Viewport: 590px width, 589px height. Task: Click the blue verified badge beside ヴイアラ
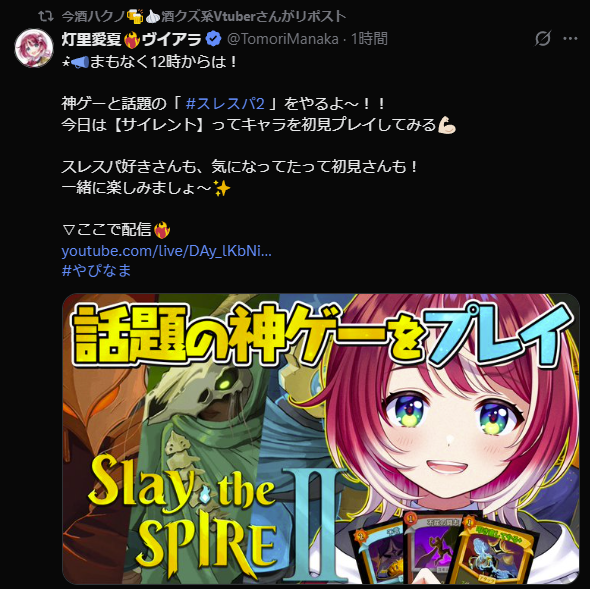click(214, 39)
